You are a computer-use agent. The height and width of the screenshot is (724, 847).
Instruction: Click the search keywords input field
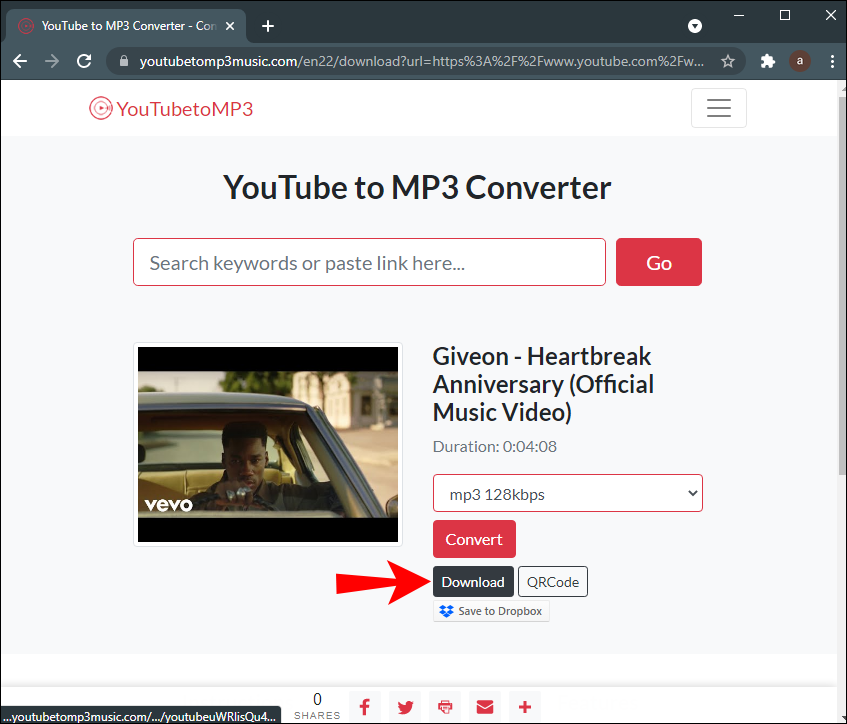point(369,263)
